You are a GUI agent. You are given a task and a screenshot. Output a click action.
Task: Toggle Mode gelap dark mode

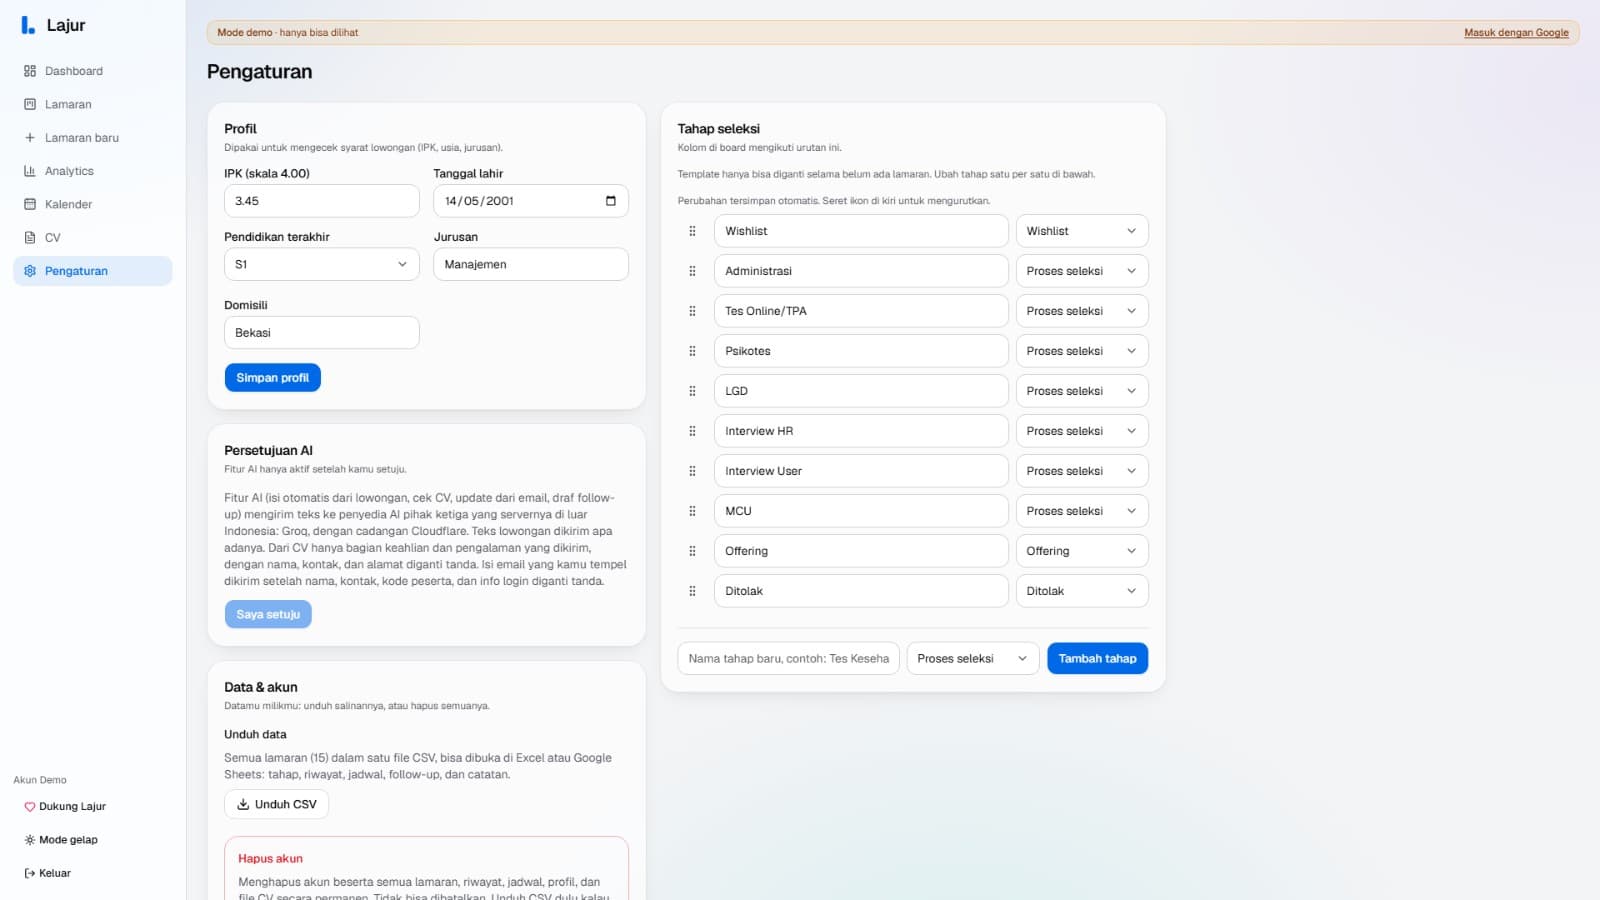(x=61, y=840)
